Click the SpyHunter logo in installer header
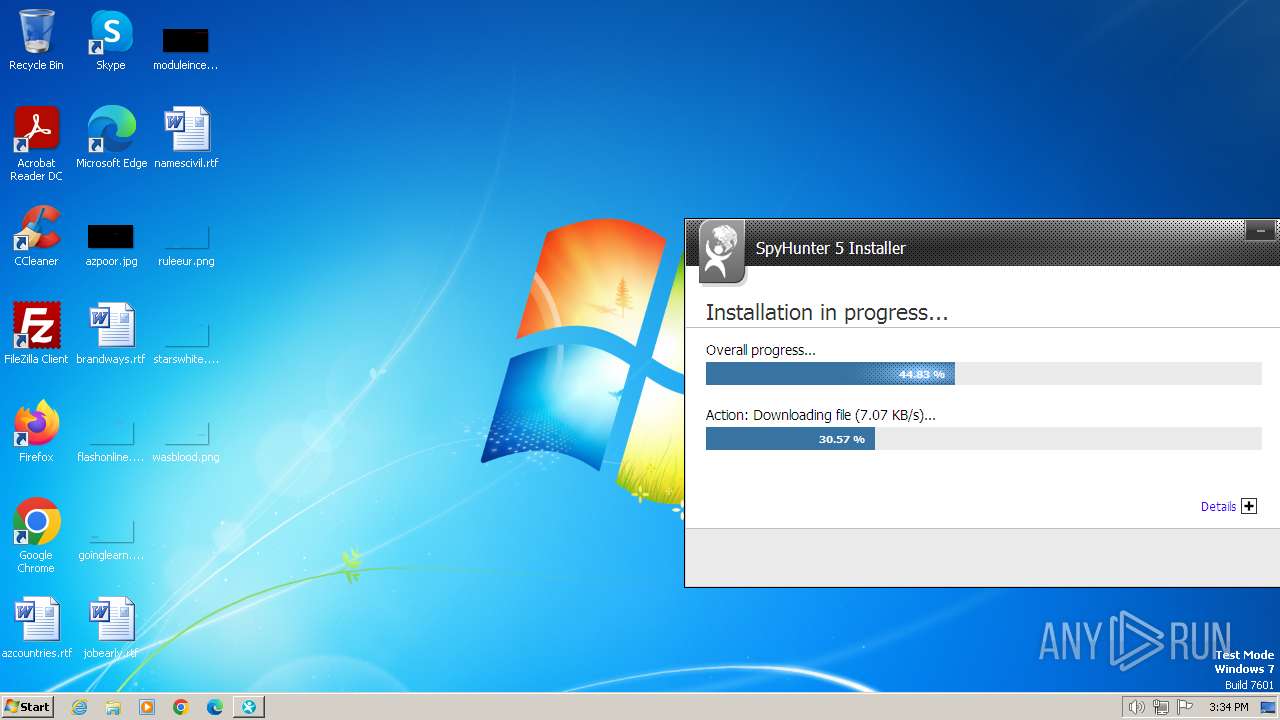The image size is (1280, 720). click(722, 251)
